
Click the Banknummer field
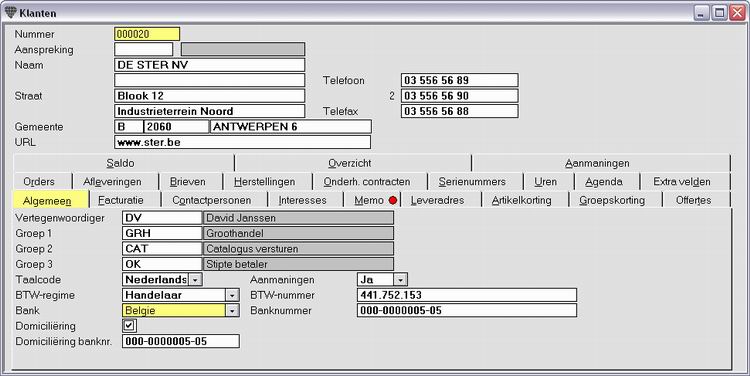(467, 310)
